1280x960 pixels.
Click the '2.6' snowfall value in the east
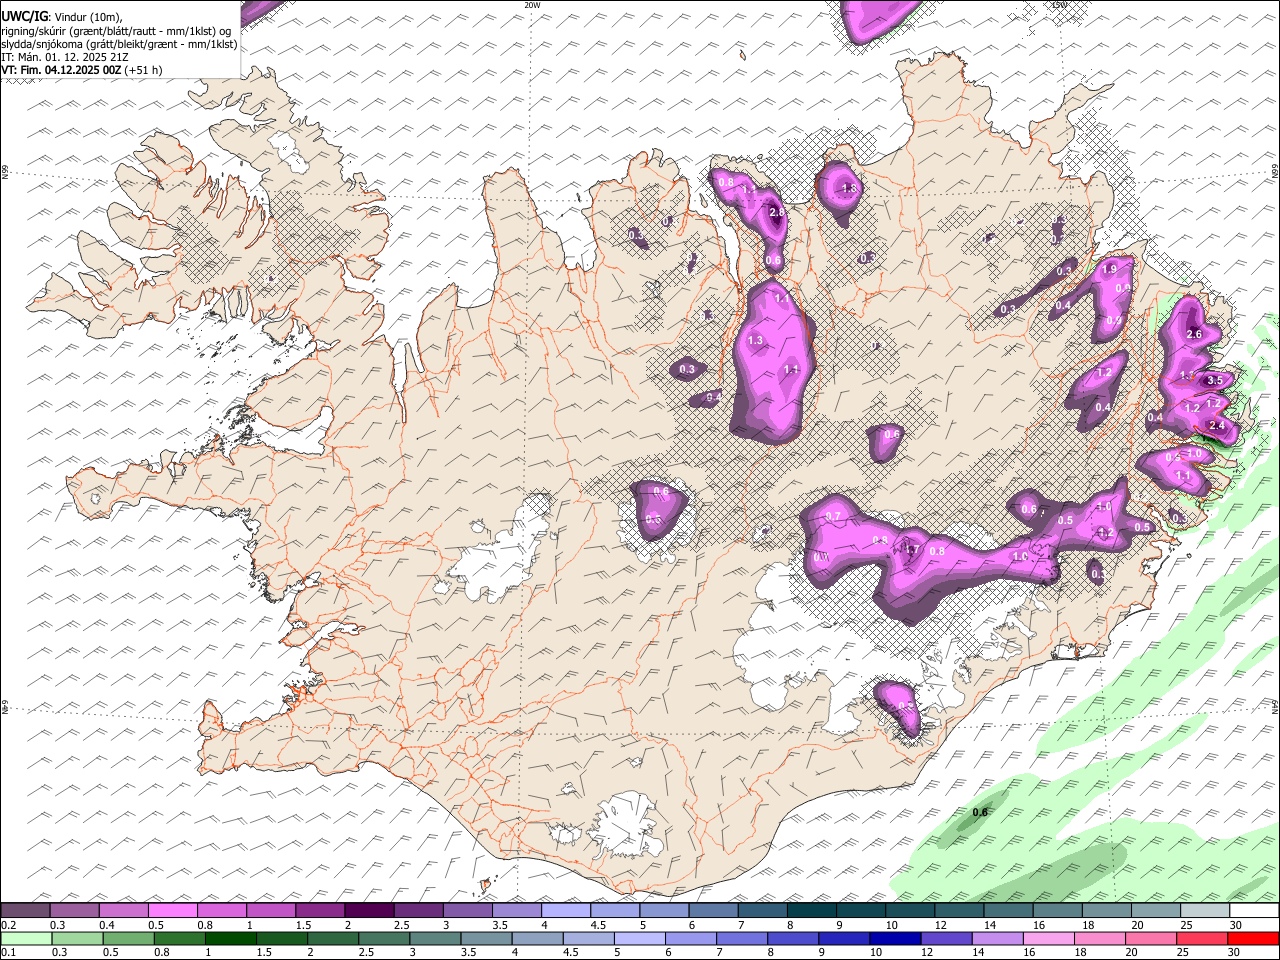click(x=1193, y=334)
